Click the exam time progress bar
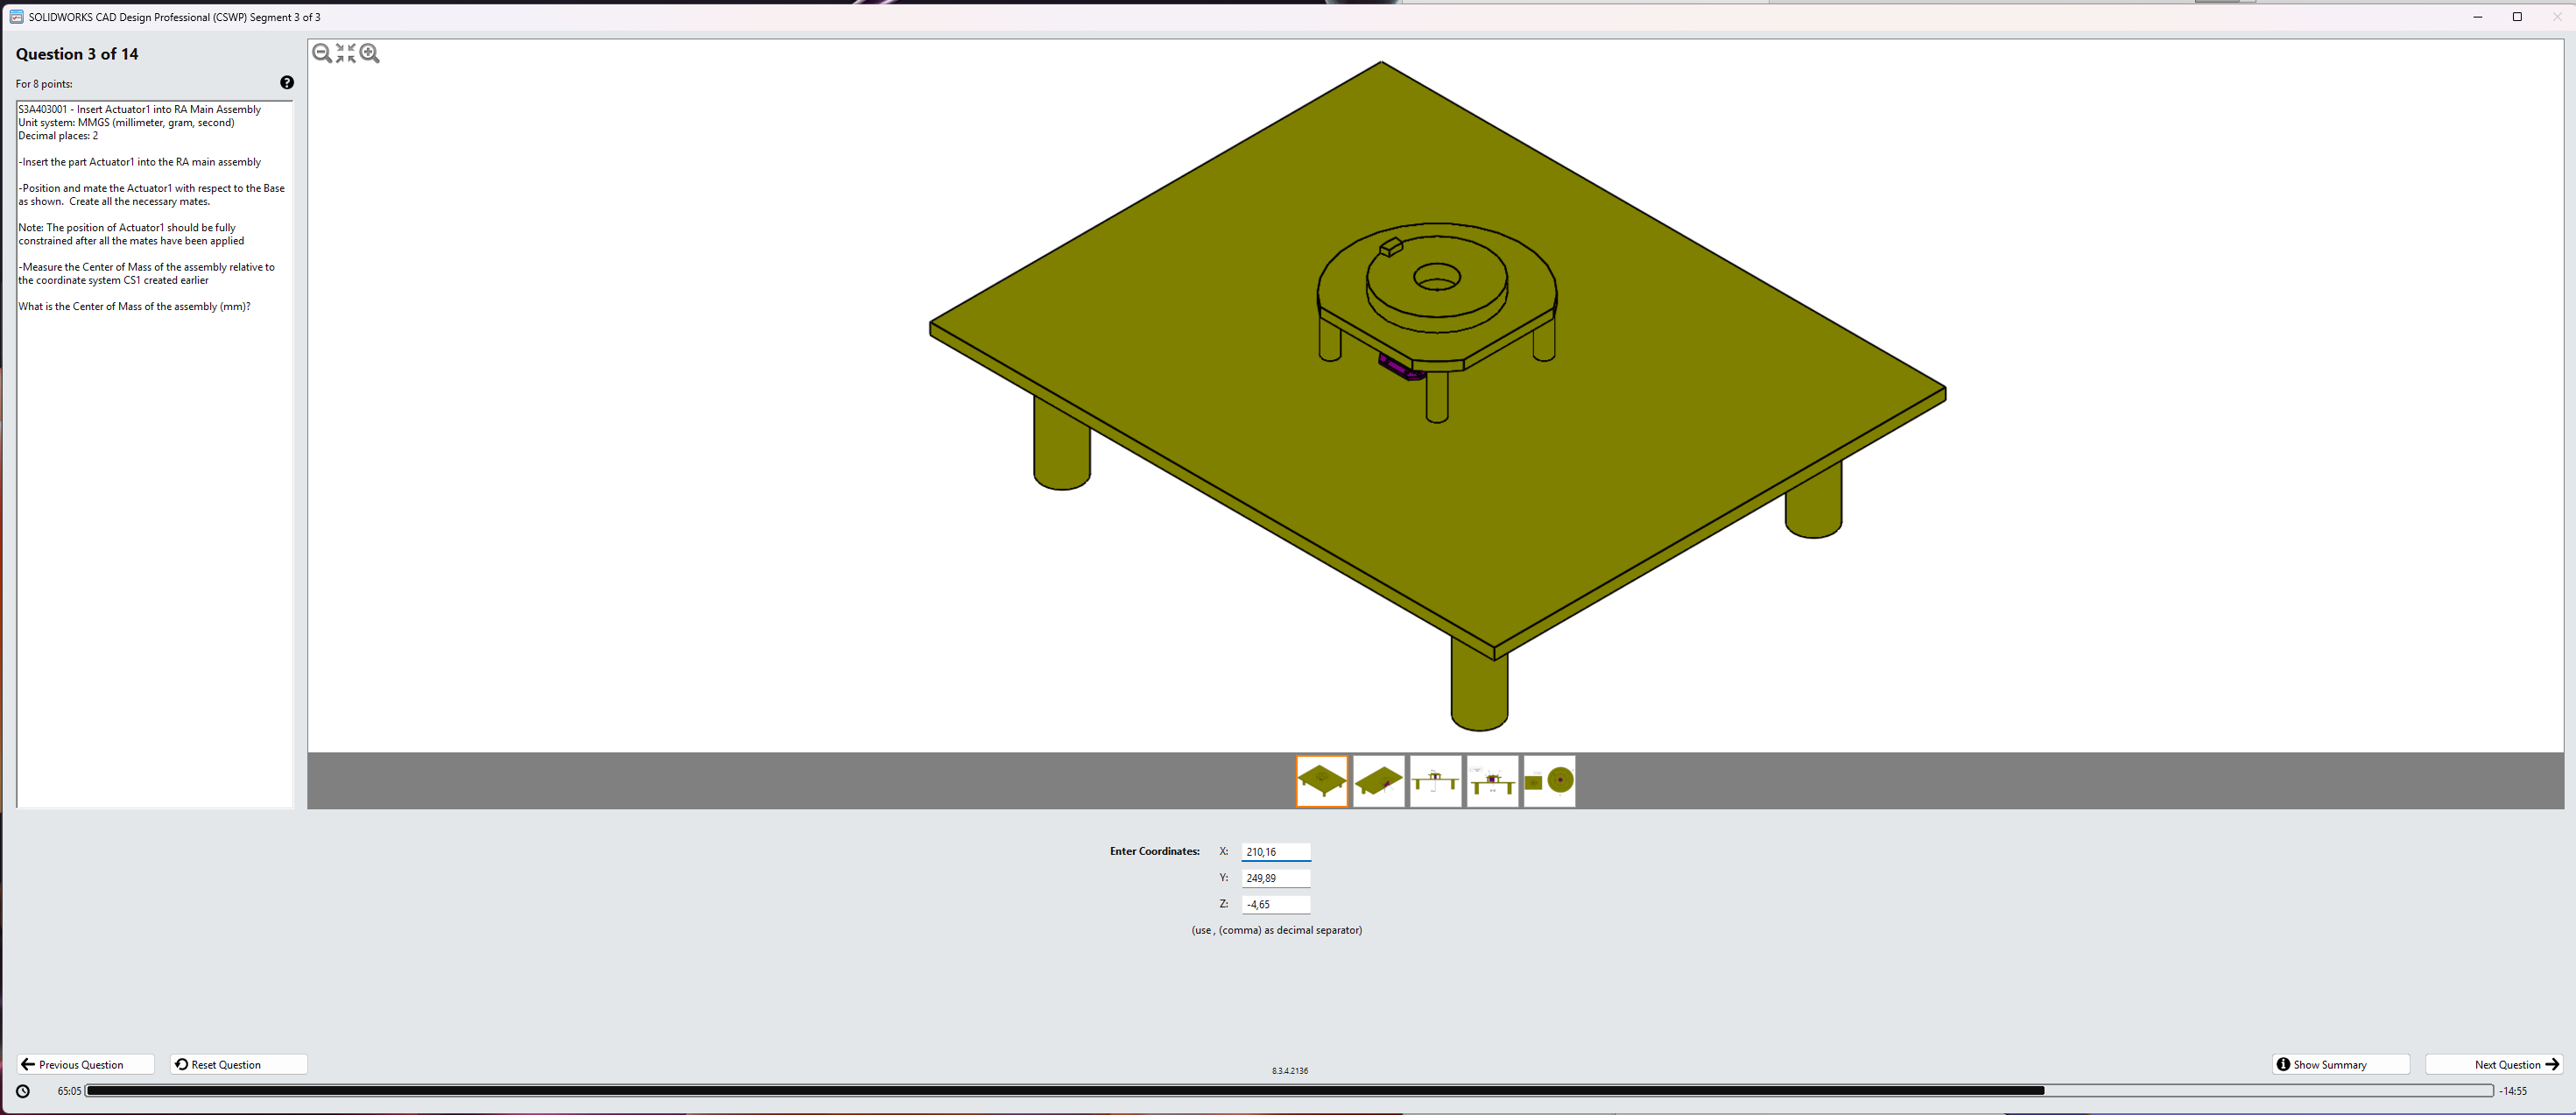Viewport: 2576px width, 1115px height. pos(1288,1091)
